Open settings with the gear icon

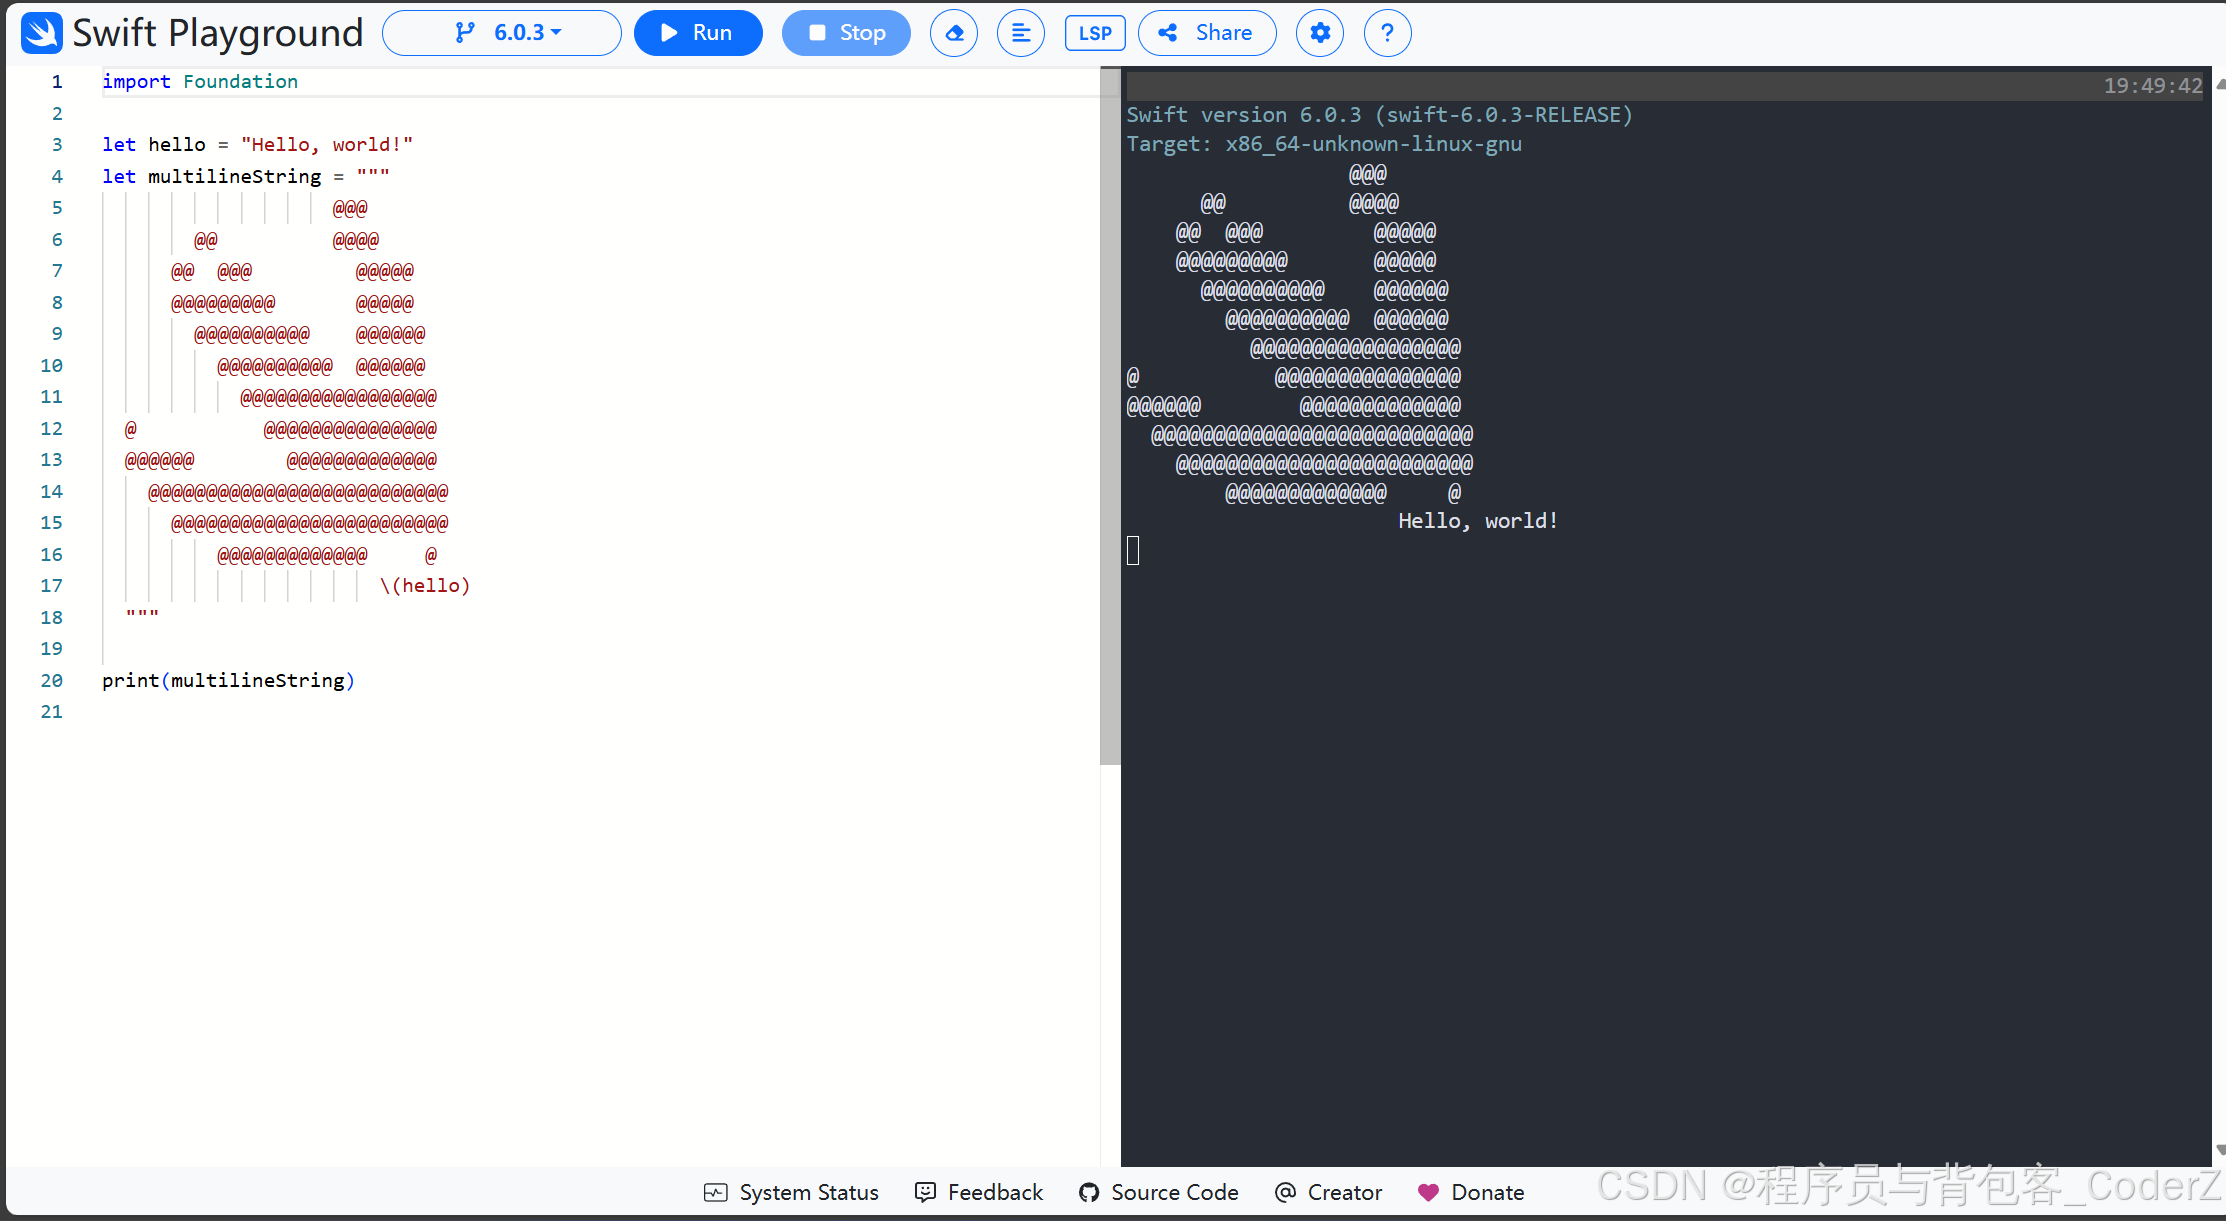[x=1320, y=33]
